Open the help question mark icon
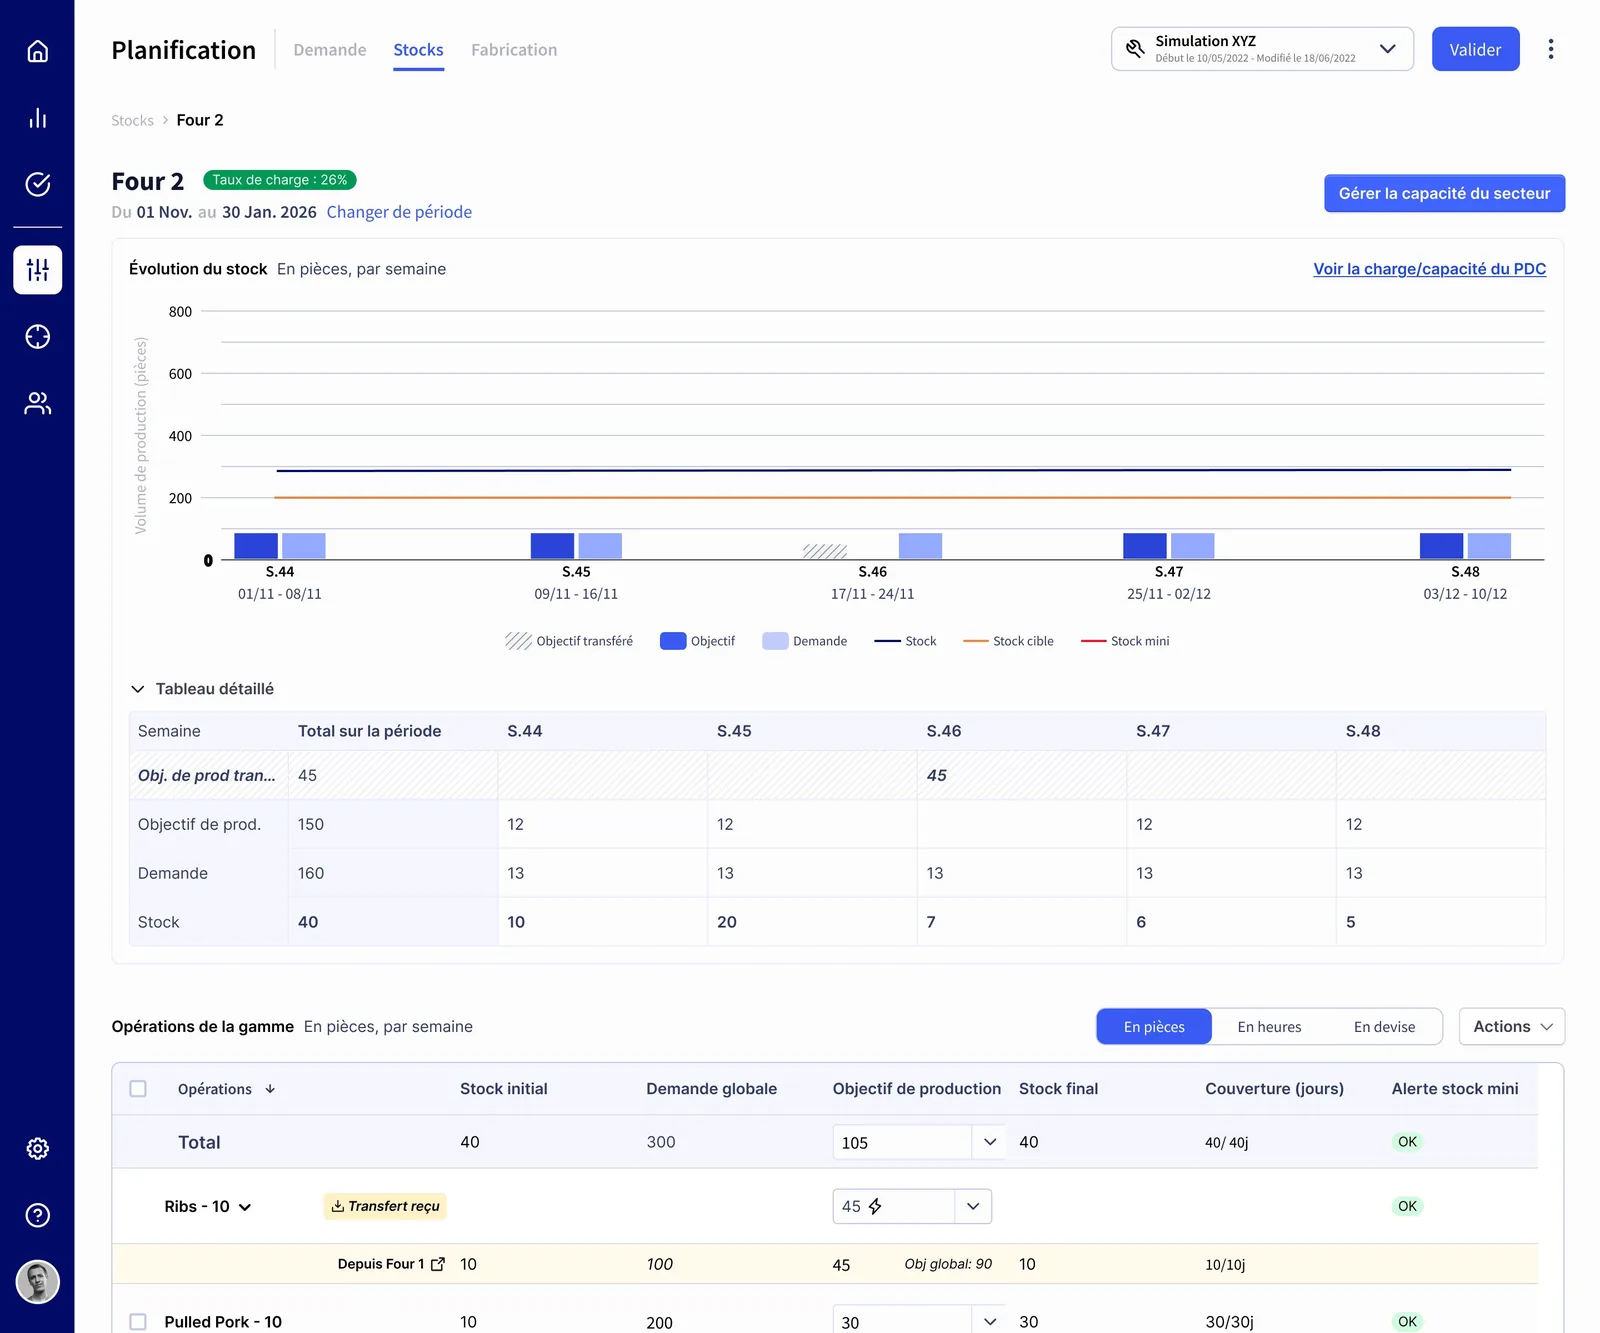This screenshot has height=1333, width=1600. (37, 1215)
